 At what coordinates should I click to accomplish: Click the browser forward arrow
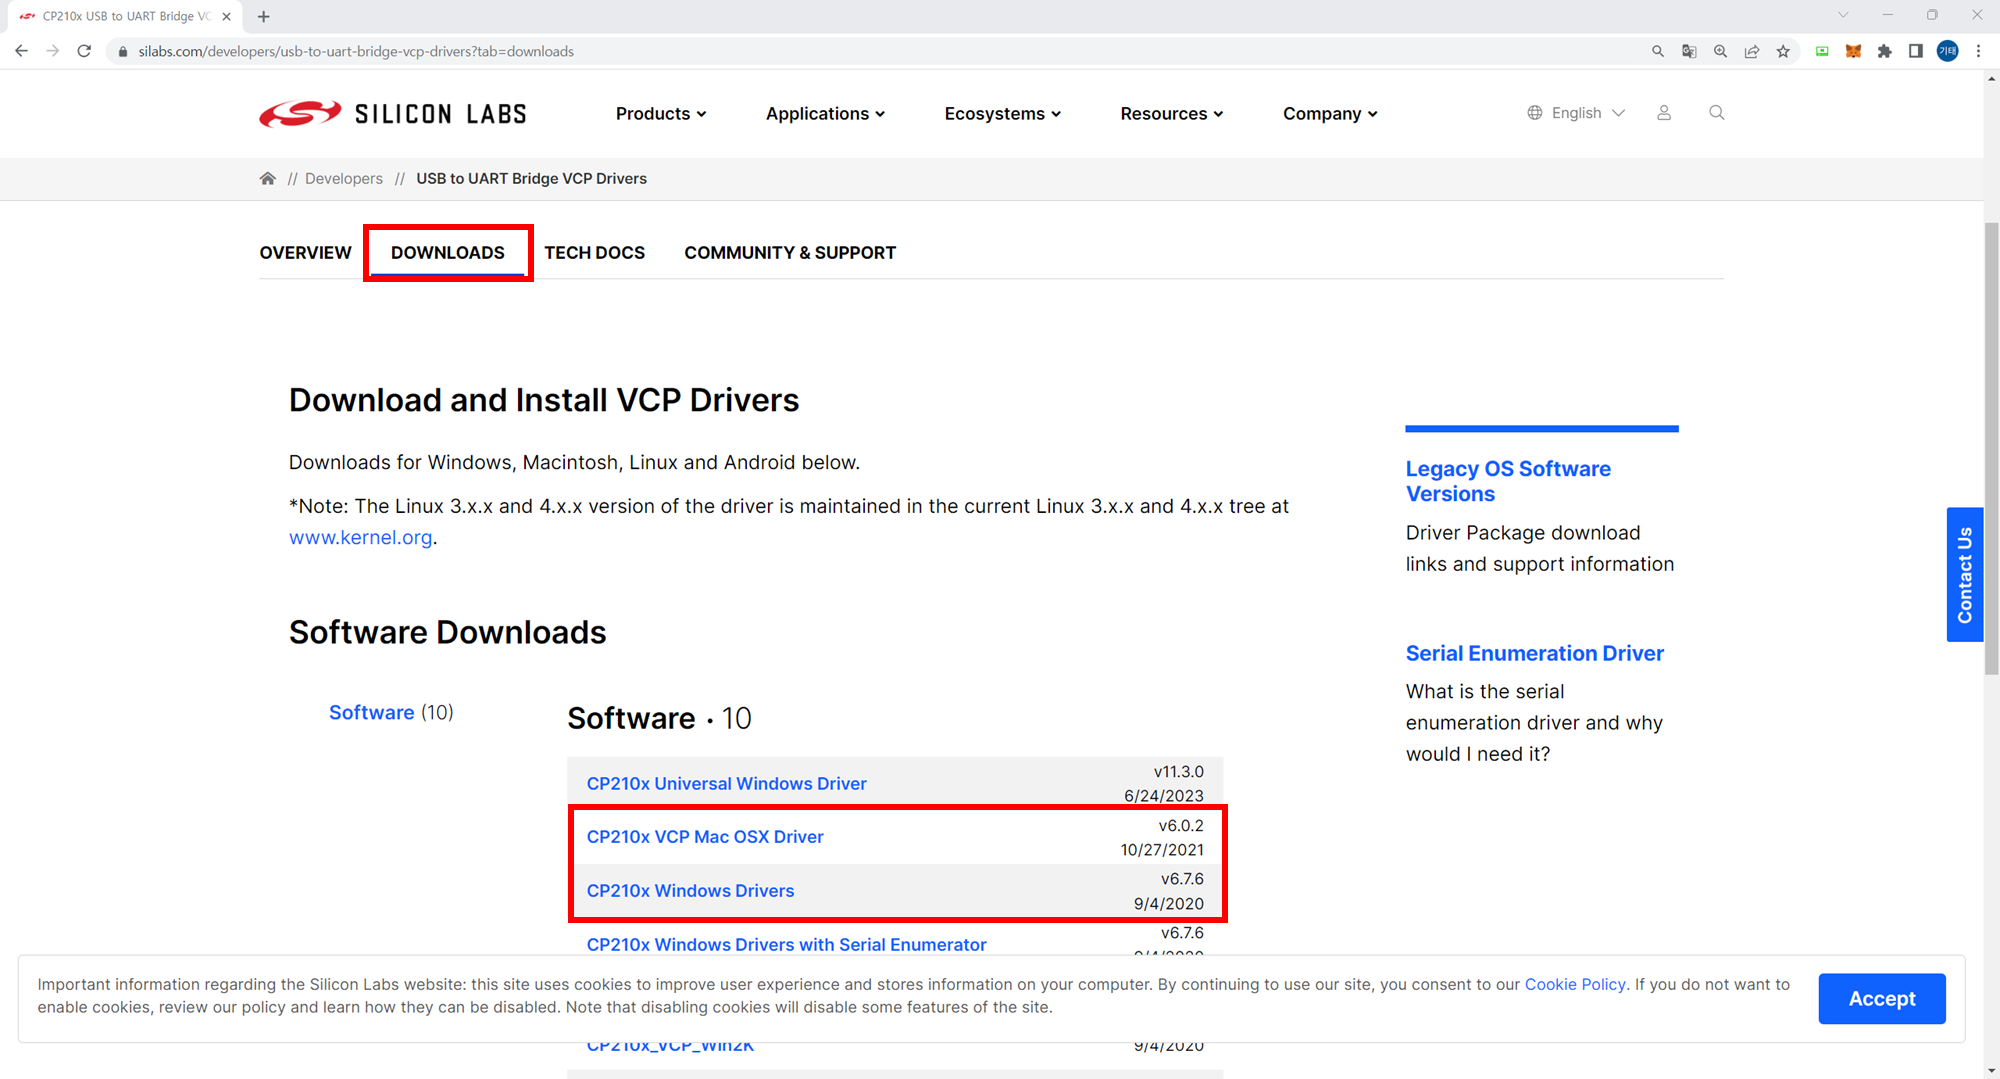pyautogui.click(x=53, y=51)
